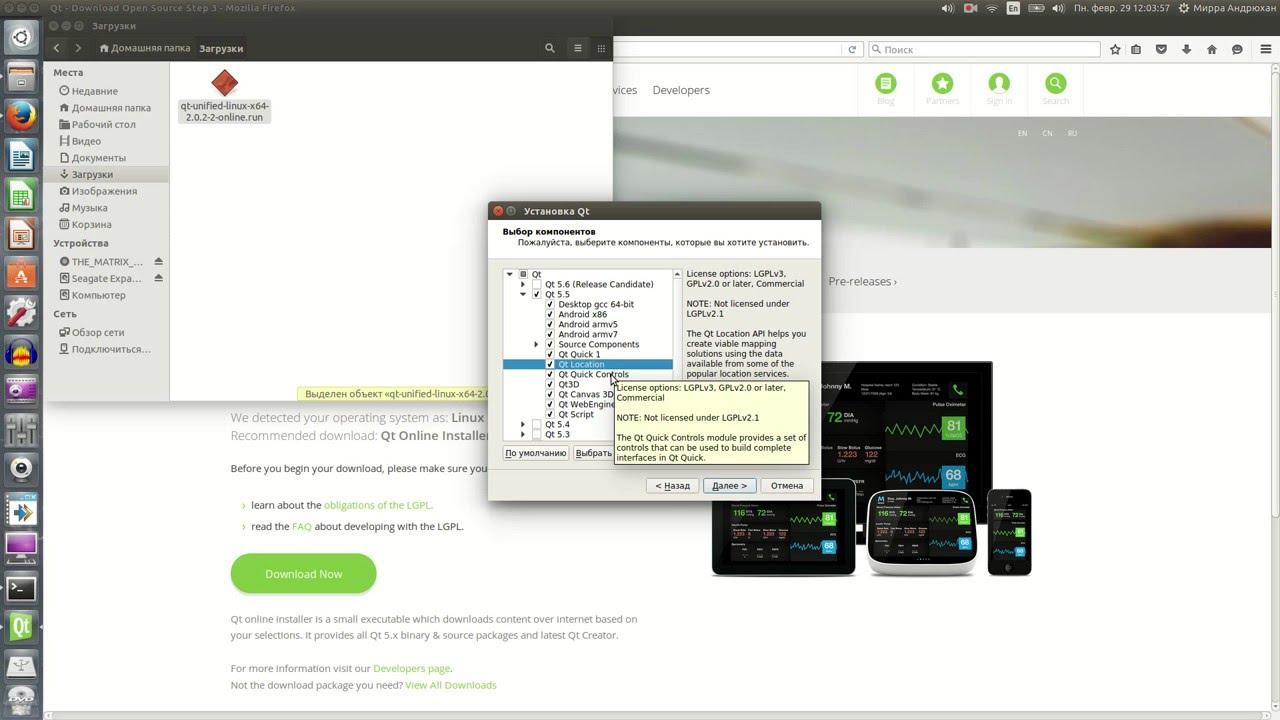Uncheck Qt3D component checkbox
Image resolution: width=1280 pixels, height=720 pixels.
550,384
